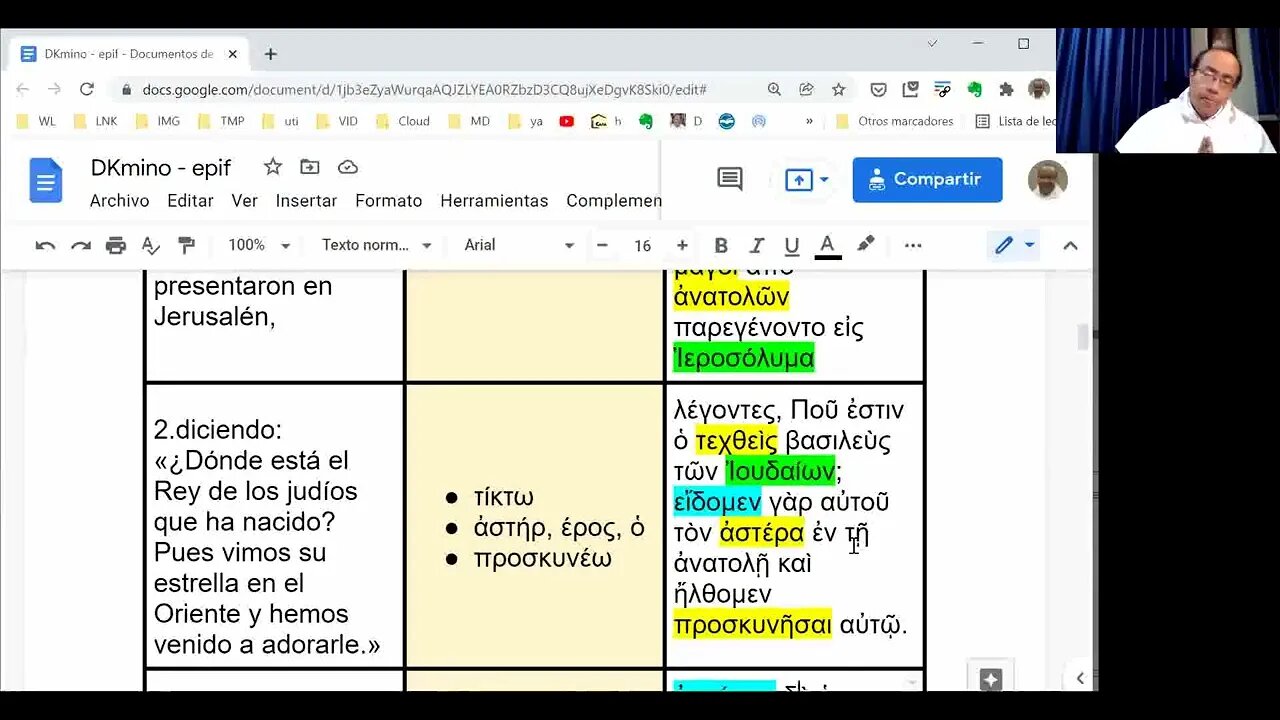Click the Compartir share button
The image size is (1280, 720).
(x=927, y=180)
